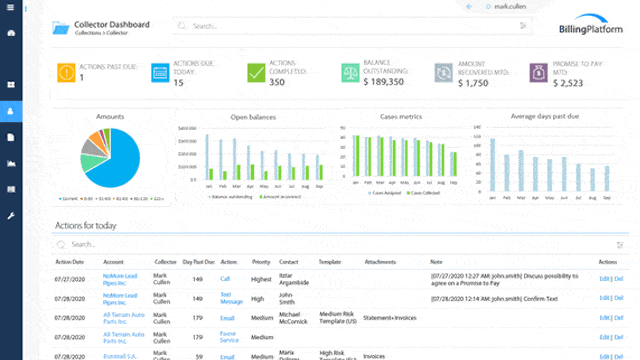Click the Promise To Pay money bag icon
The image size is (640, 360).
538,73
